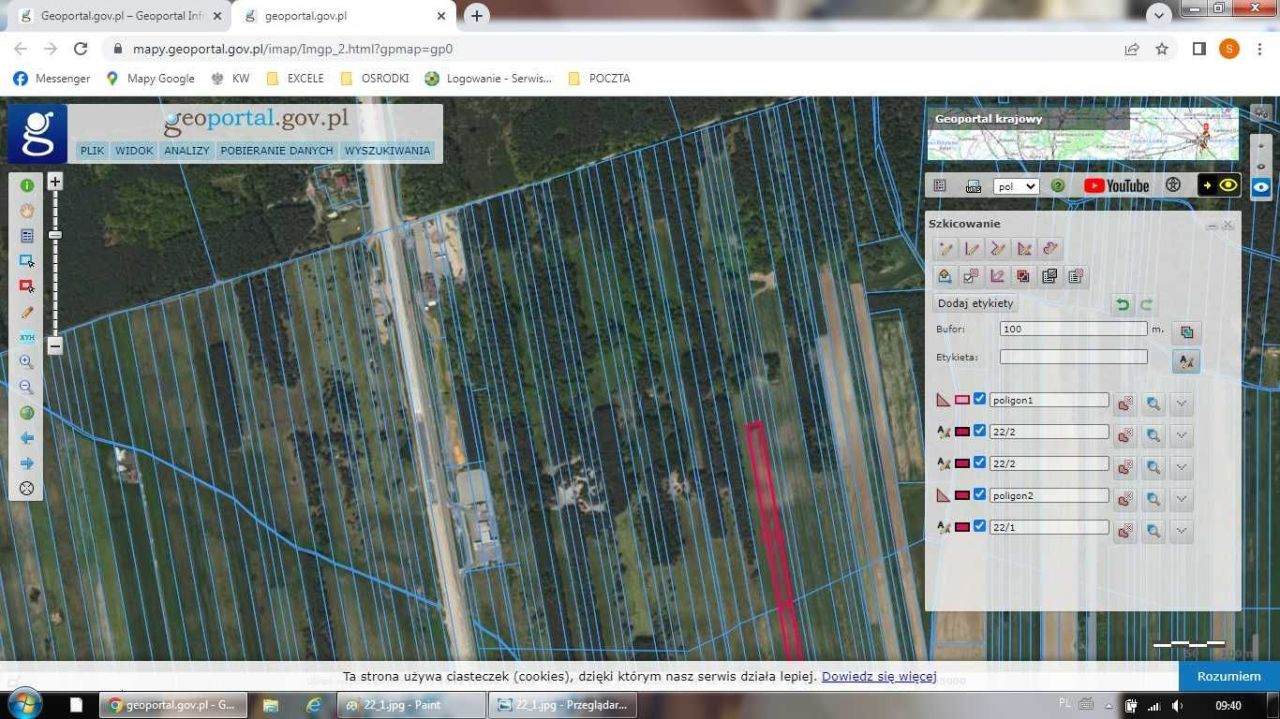
Task: Open the XYH coordinates tool
Action: (27, 337)
